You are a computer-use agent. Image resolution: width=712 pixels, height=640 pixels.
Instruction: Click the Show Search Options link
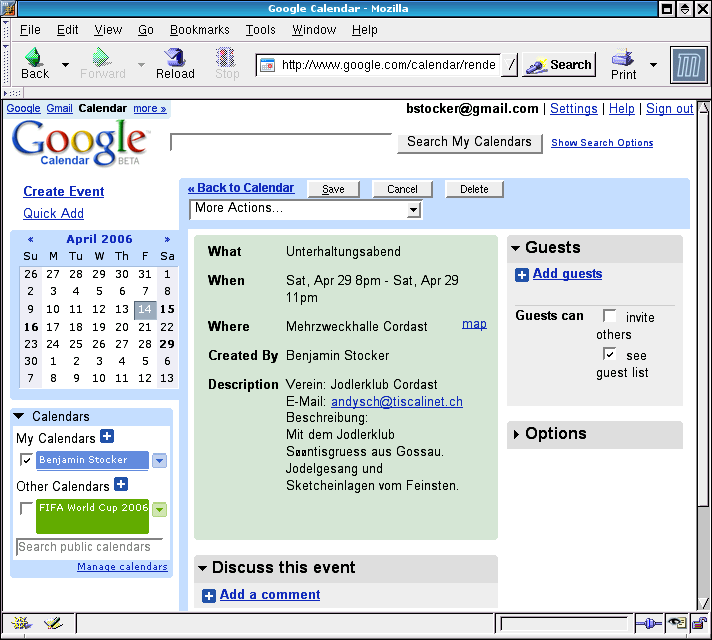click(x=602, y=143)
